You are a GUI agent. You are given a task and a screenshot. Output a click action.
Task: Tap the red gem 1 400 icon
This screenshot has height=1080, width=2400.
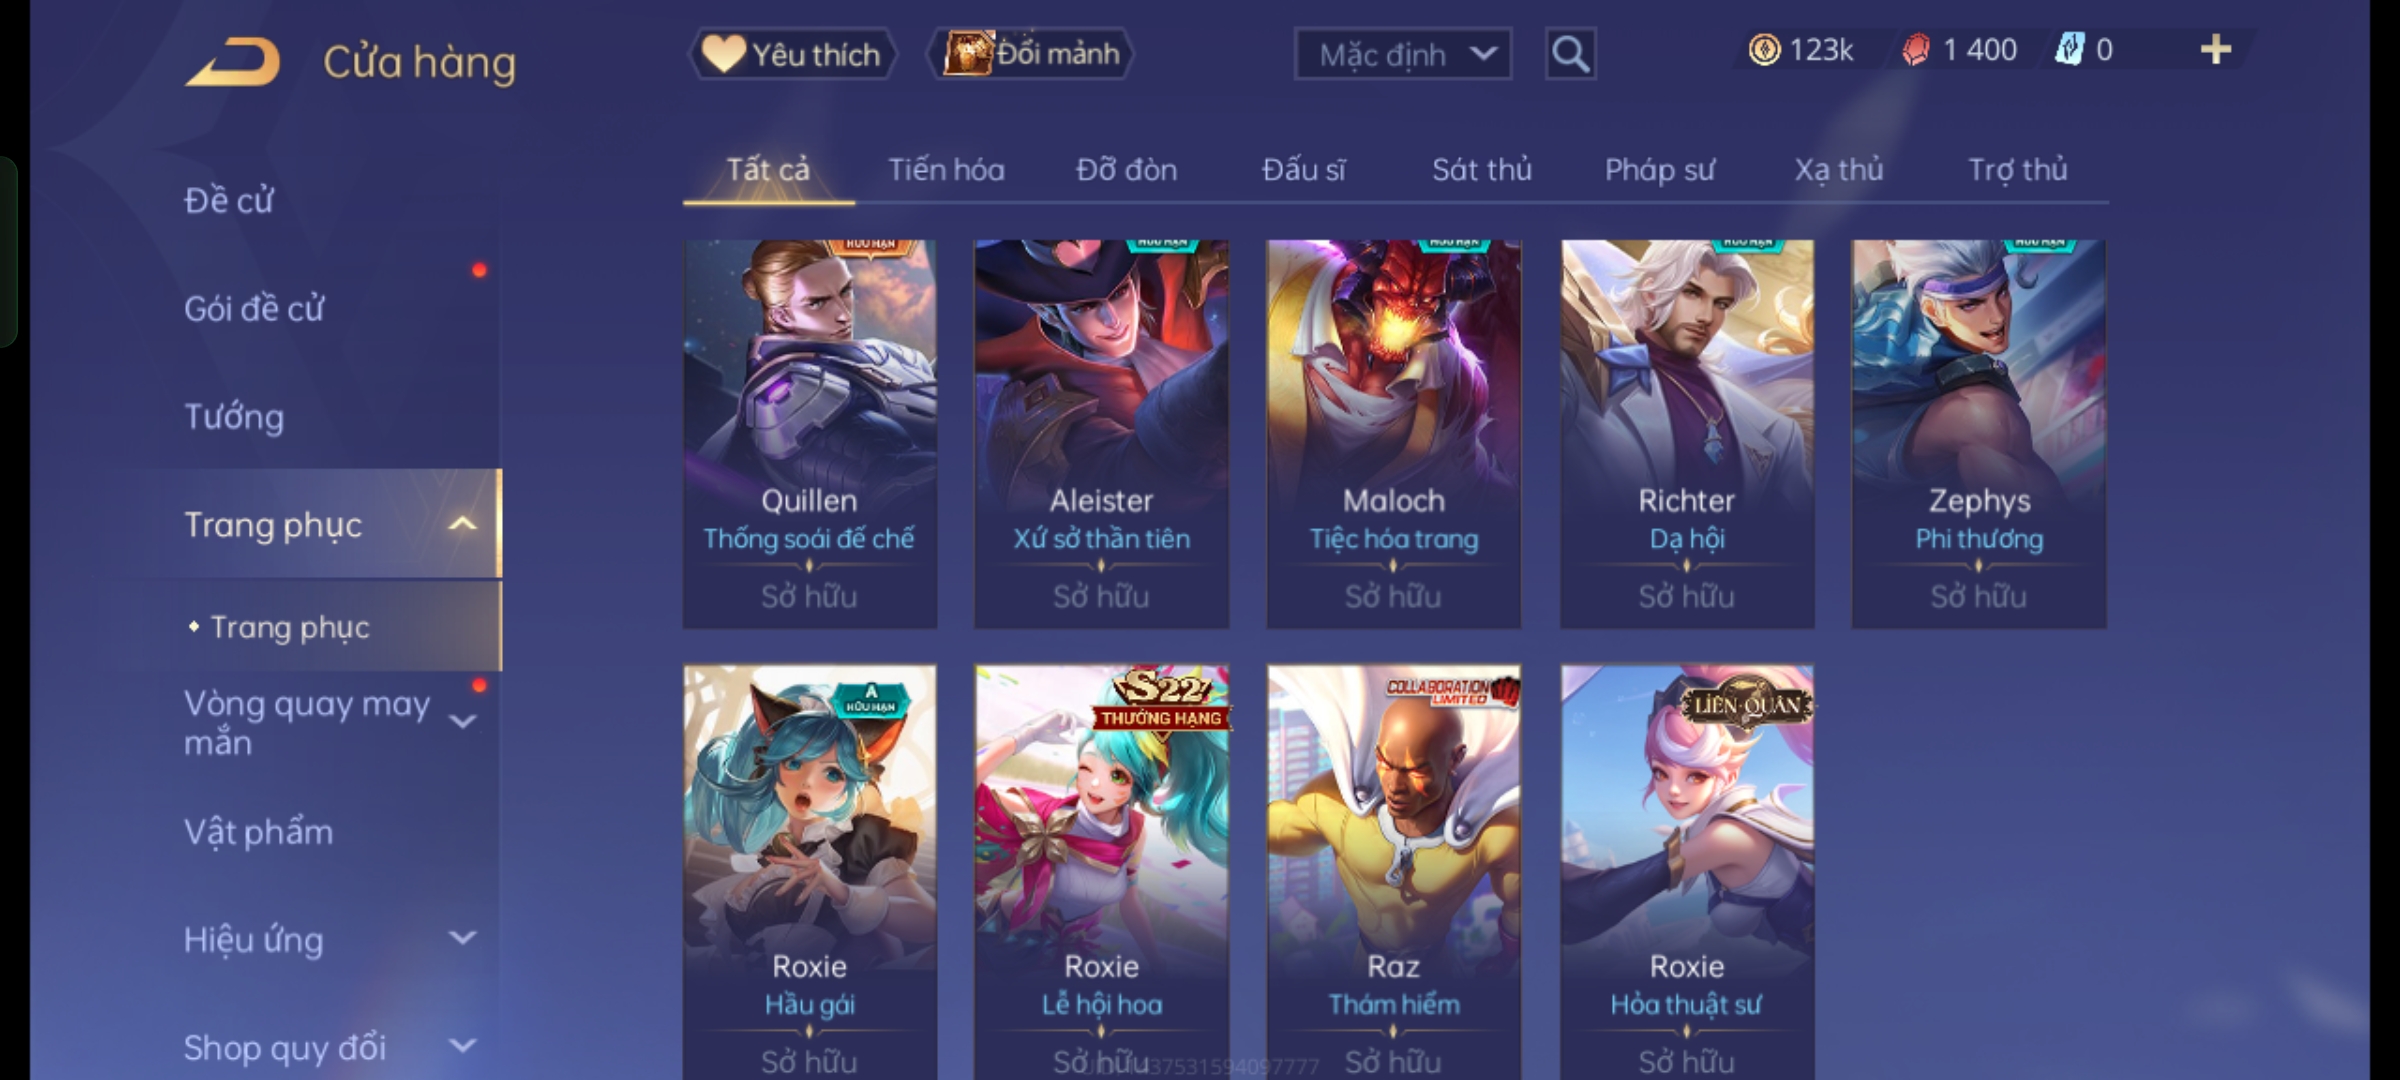[x=1915, y=50]
